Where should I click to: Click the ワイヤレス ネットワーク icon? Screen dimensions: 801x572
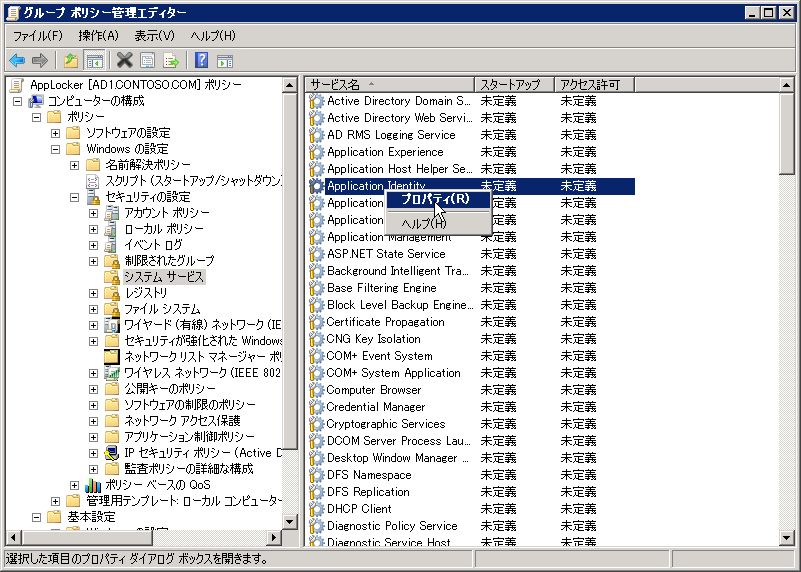click(112, 373)
